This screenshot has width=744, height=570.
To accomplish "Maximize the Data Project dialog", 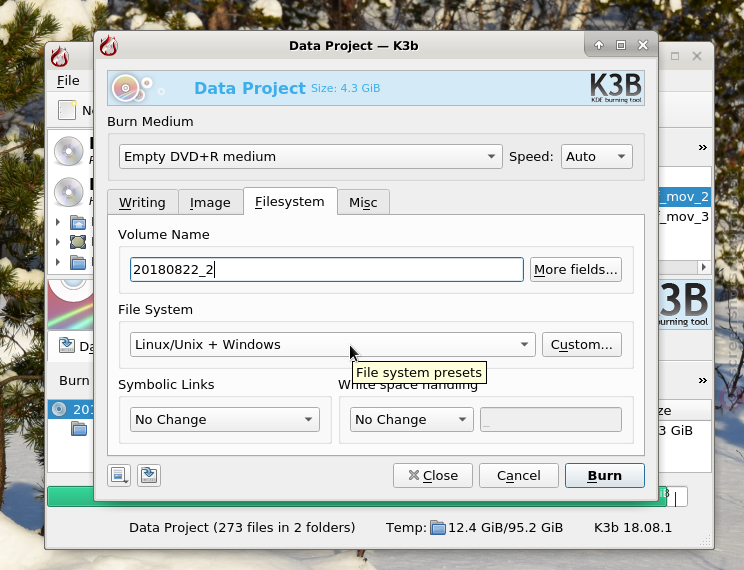I will (x=621, y=45).
